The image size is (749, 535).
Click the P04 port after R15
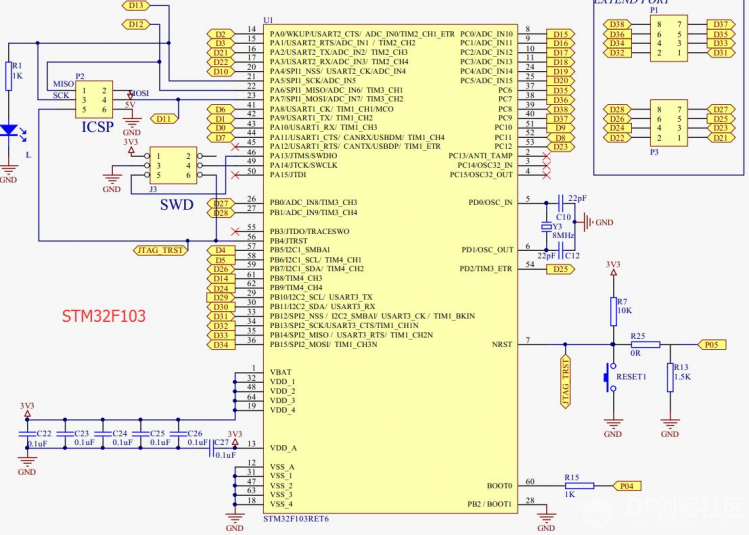click(x=627, y=486)
